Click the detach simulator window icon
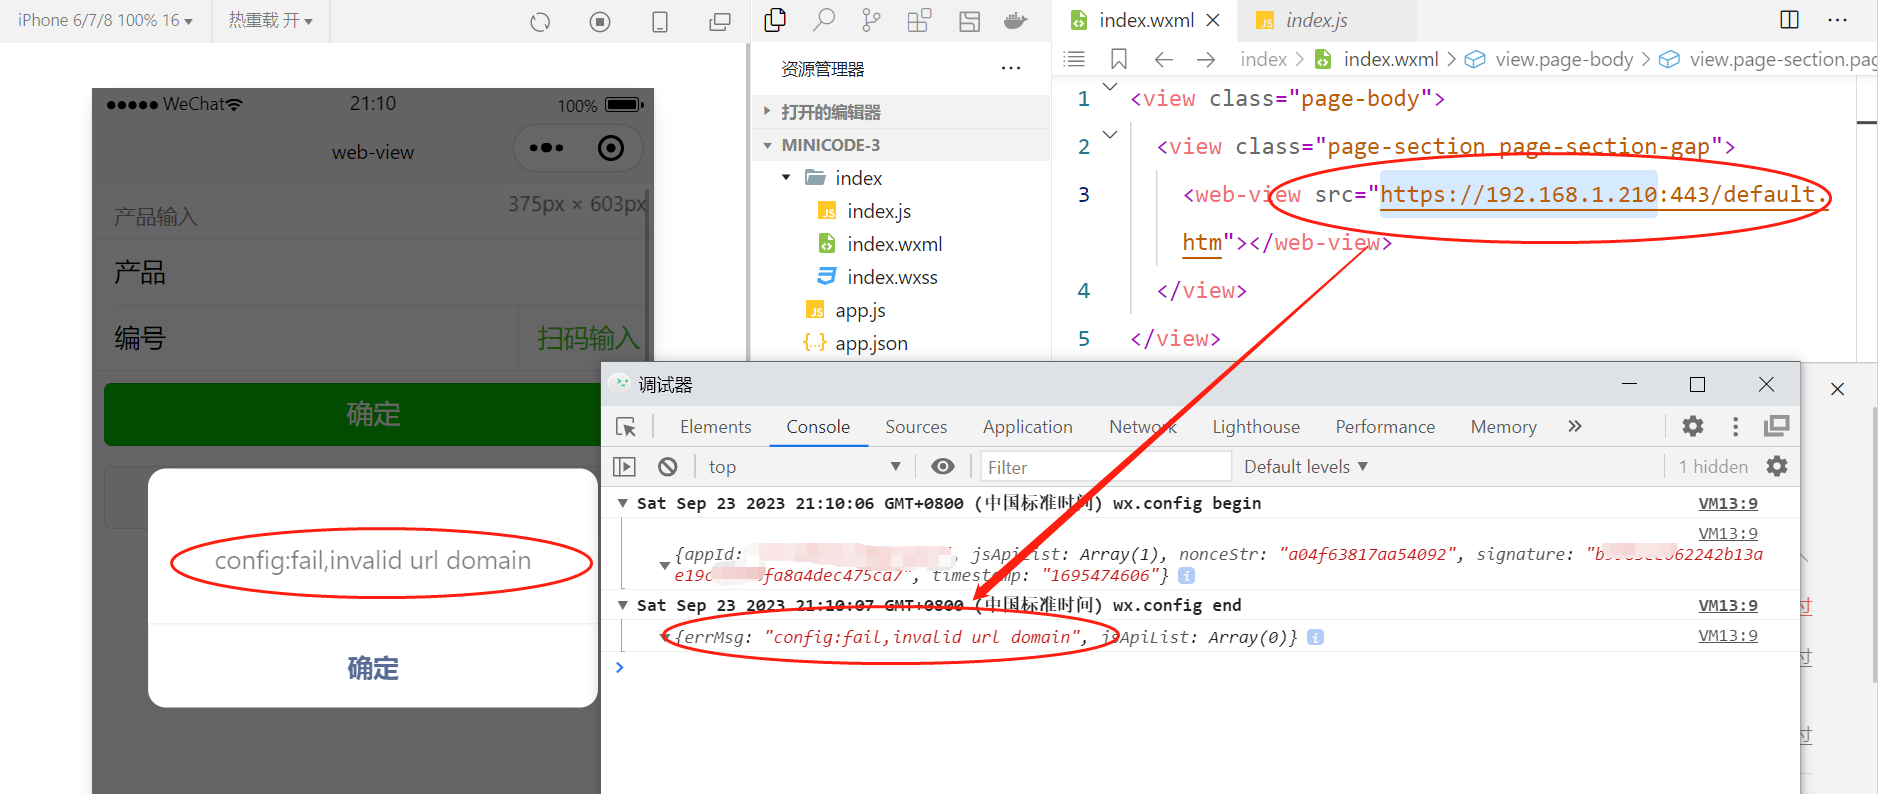The image size is (1878, 794). pos(720,22)
